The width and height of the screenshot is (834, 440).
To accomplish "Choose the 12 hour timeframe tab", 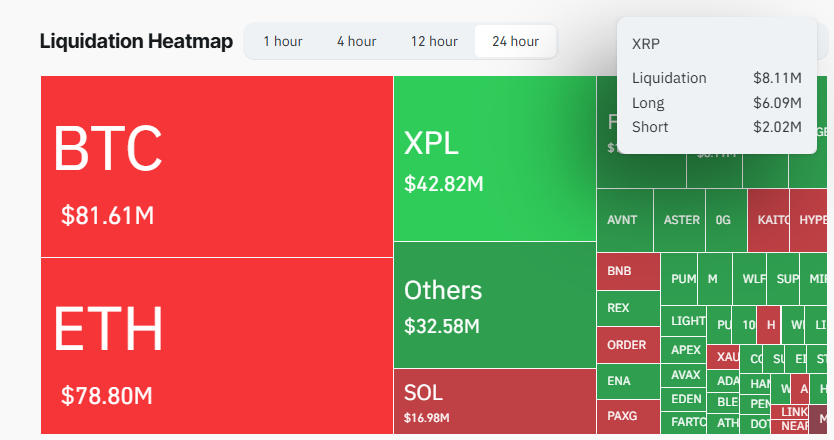I will pos(434,41).
